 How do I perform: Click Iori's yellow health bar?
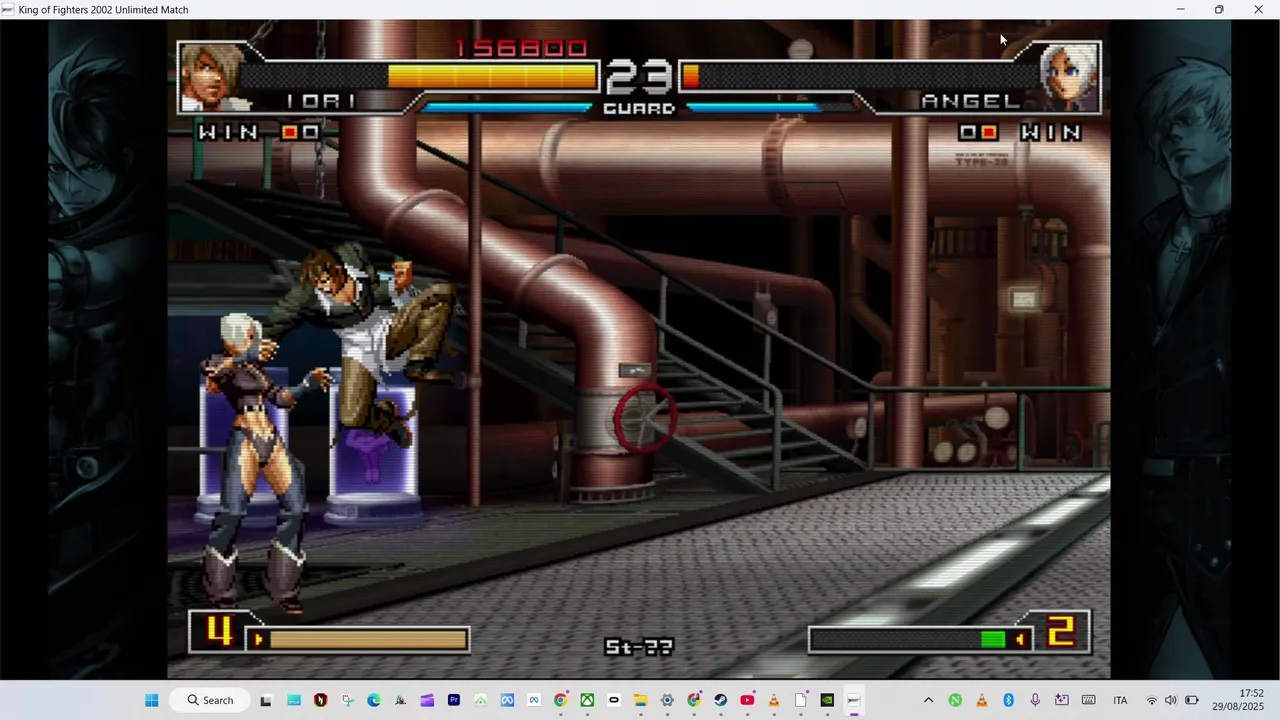(492, 77)
